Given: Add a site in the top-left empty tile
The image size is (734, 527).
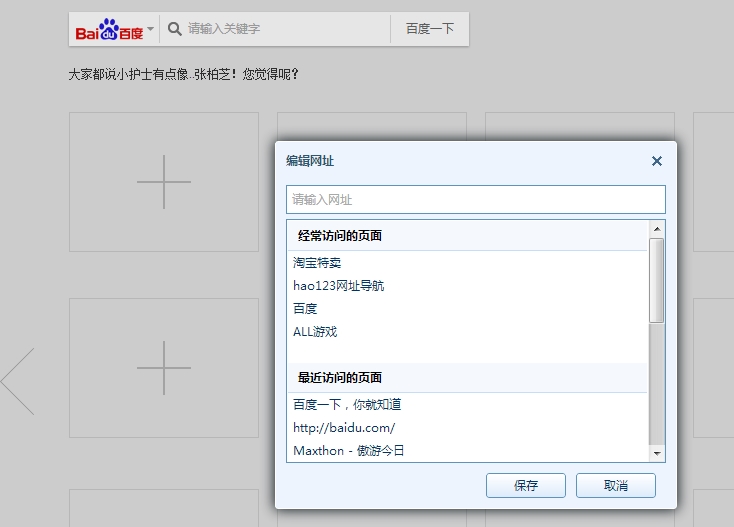Looking at the screenshot, I should pyautogui.click(x=164, y=182).
